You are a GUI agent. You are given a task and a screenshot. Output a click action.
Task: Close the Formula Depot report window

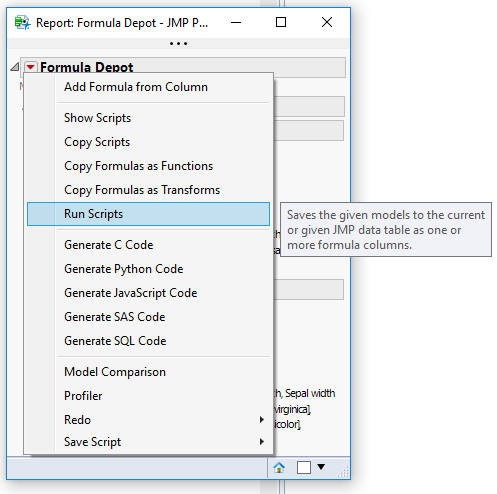[x=327, y=22]
